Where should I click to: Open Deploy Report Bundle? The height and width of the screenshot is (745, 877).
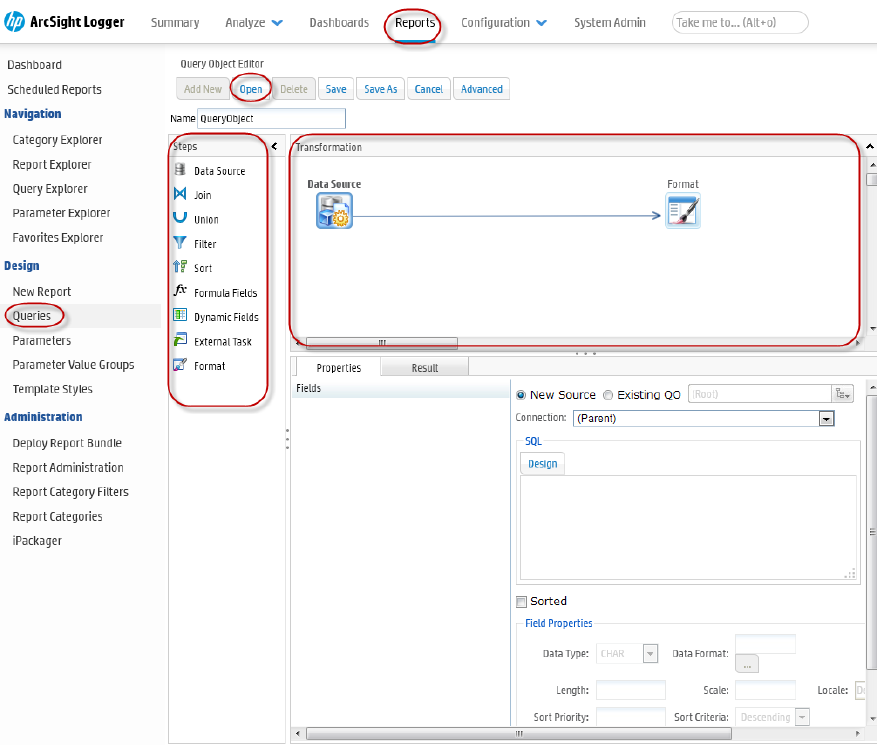click(67, 443)
